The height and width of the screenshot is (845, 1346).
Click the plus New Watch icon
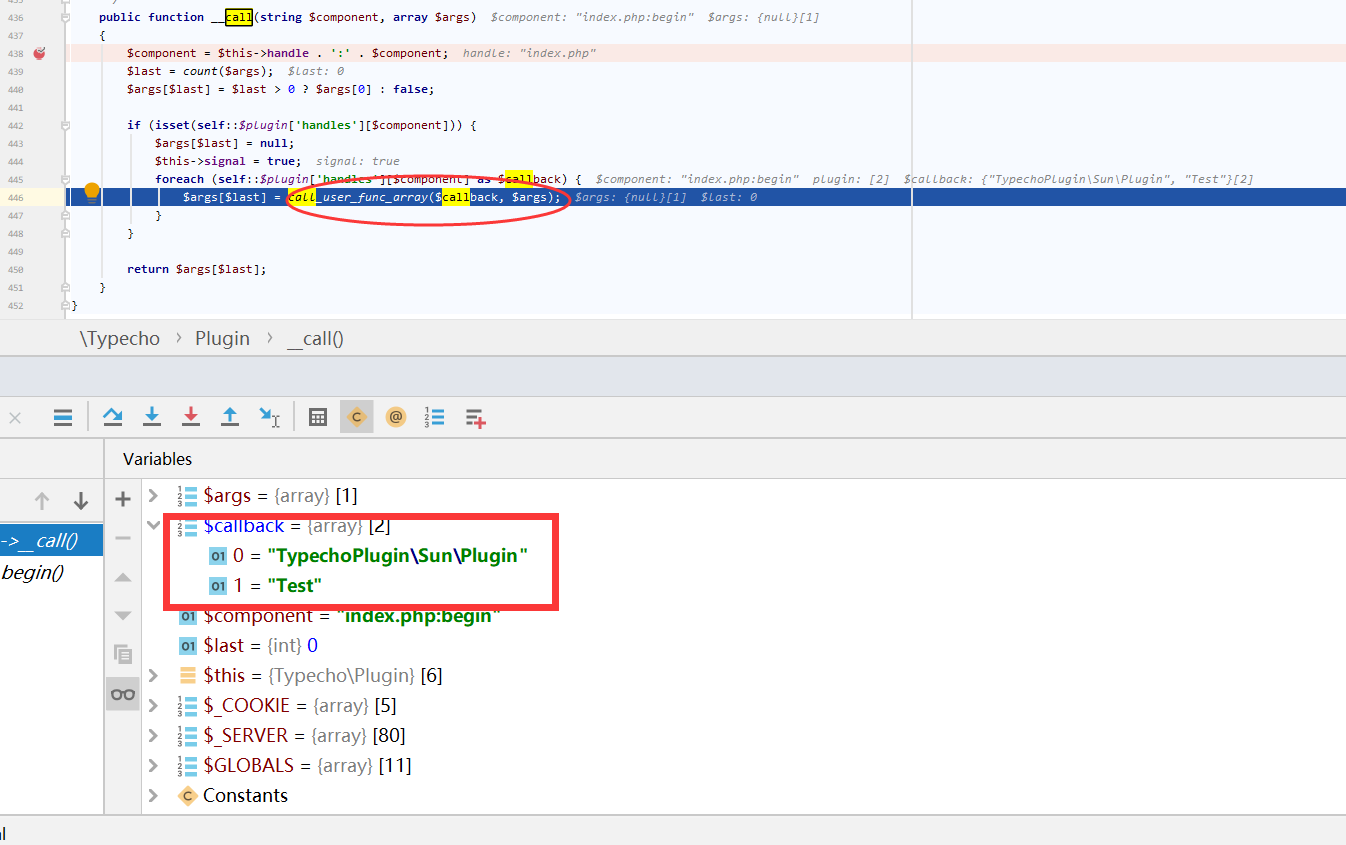(x=123, y=499)
